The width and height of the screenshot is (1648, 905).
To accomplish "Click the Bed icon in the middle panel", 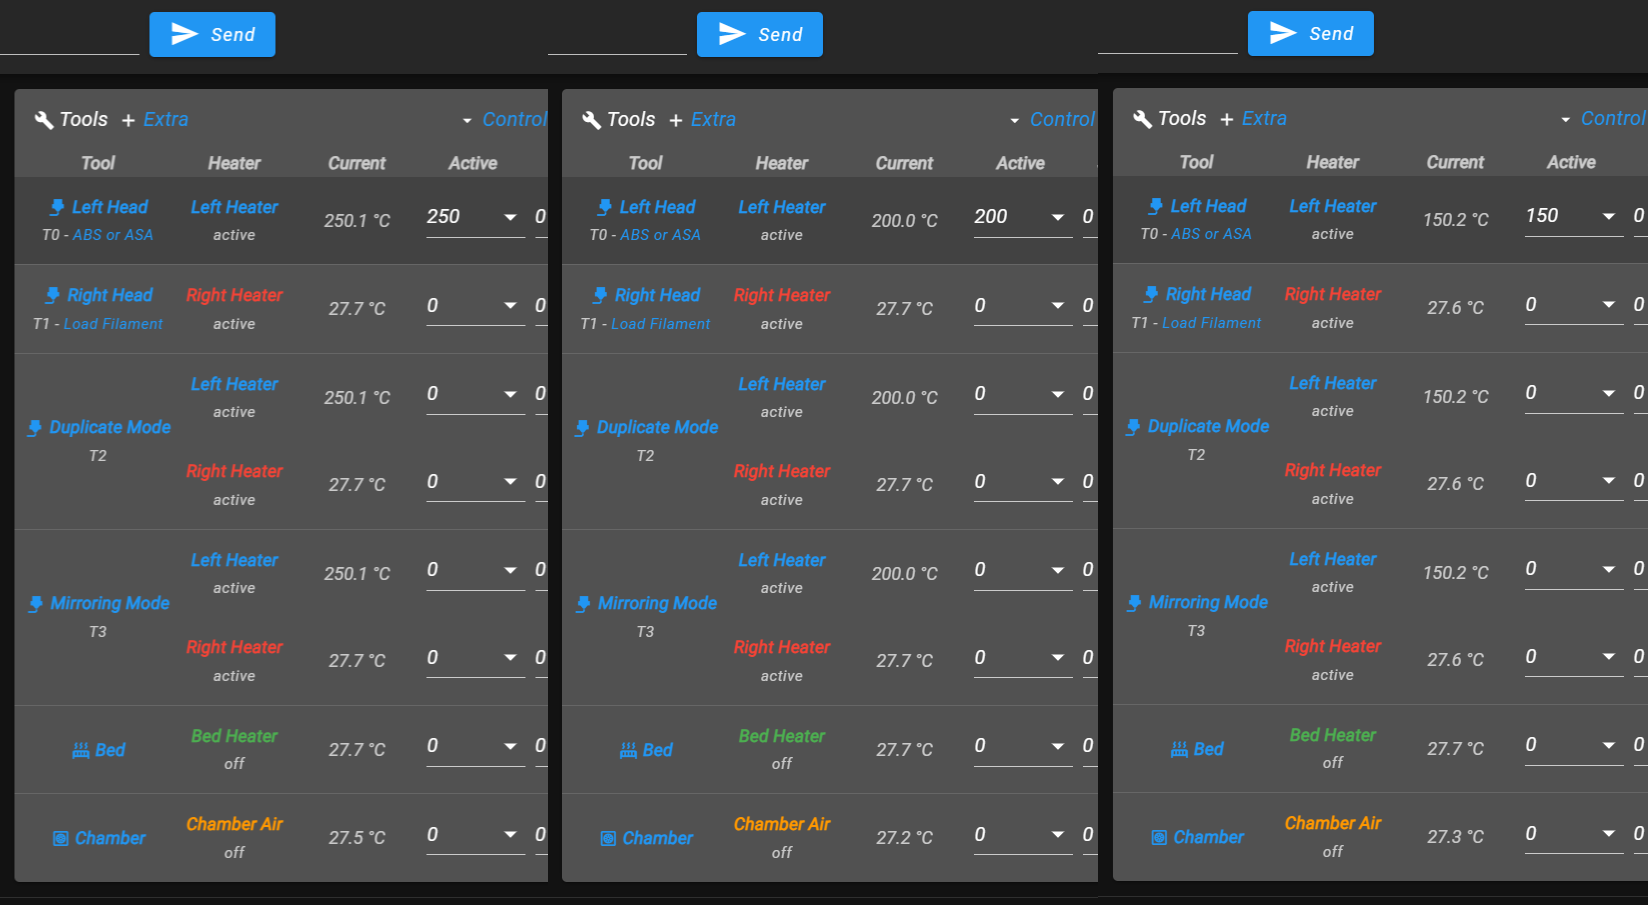I will click(628, 750).
